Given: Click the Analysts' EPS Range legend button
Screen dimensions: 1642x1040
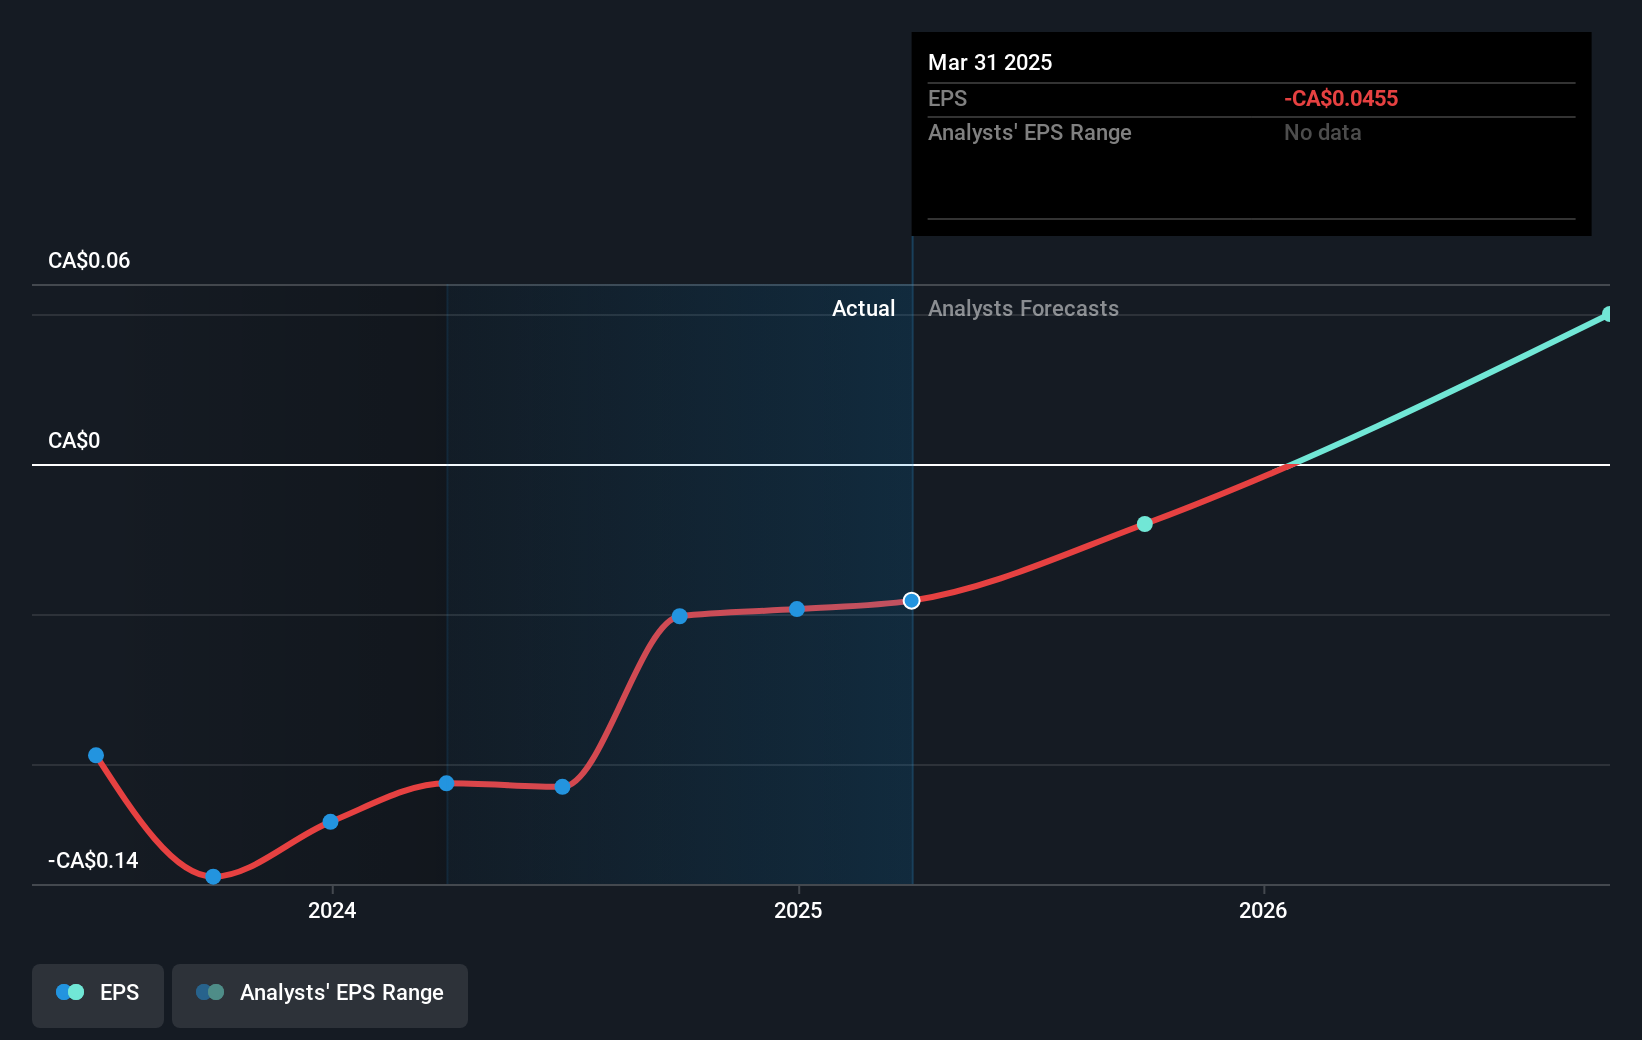Looking at the screenshot, I should (319, 995).
